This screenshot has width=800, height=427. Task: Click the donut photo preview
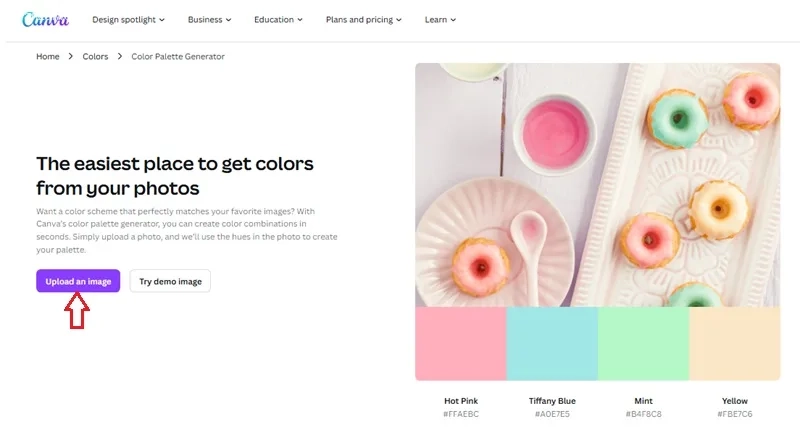coord(597,185)
